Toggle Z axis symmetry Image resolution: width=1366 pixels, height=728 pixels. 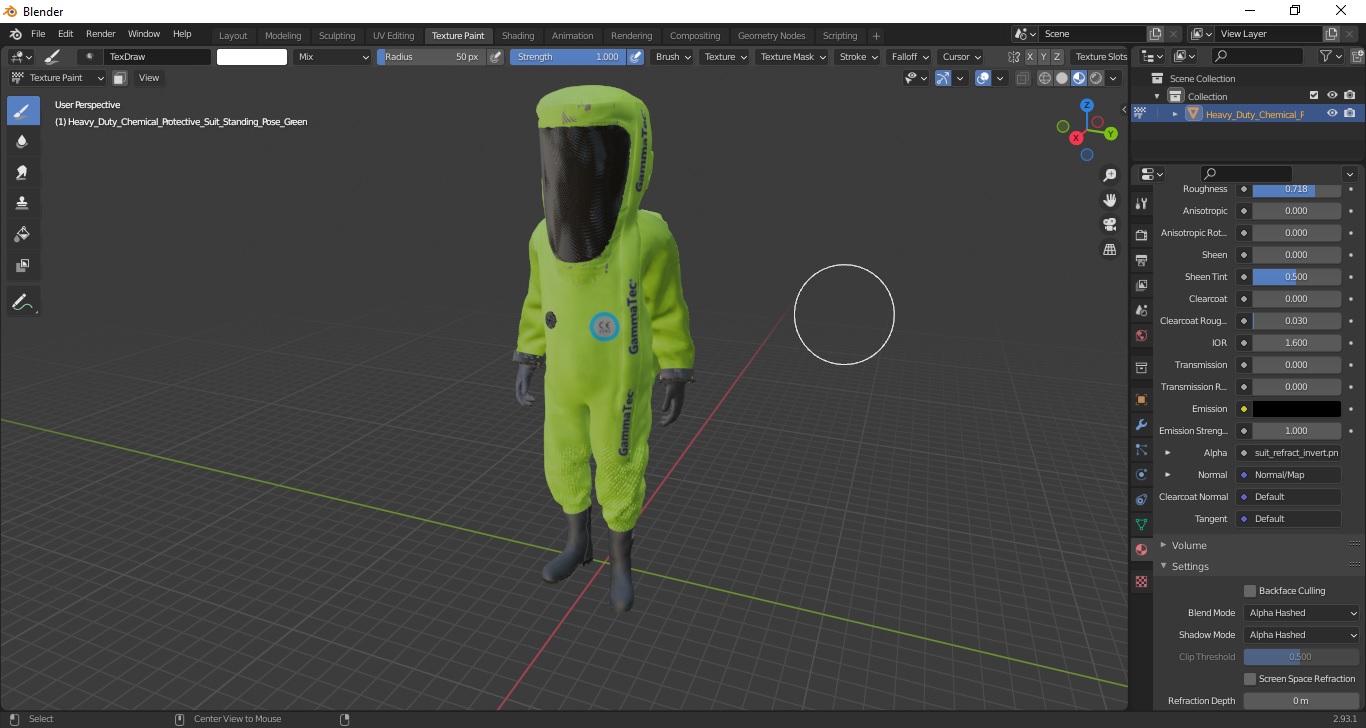[1057, 57]
